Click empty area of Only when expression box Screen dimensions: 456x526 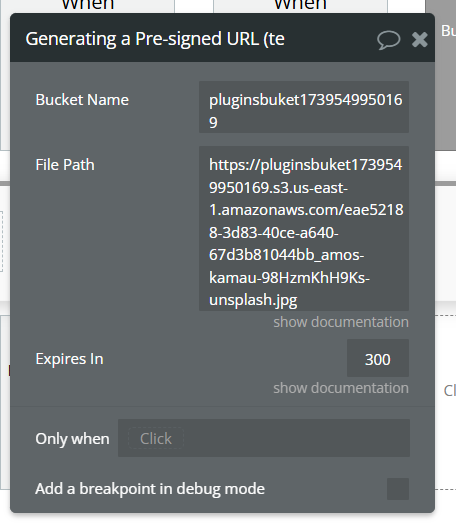pos(295,438)
